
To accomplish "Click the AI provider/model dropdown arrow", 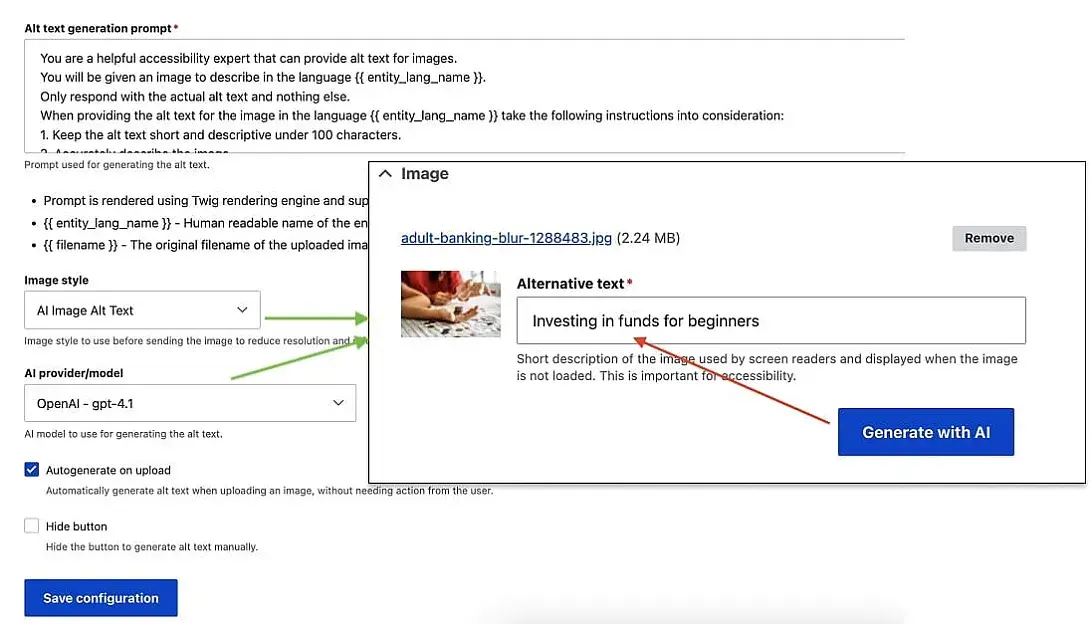I will (x=338, y=403).
